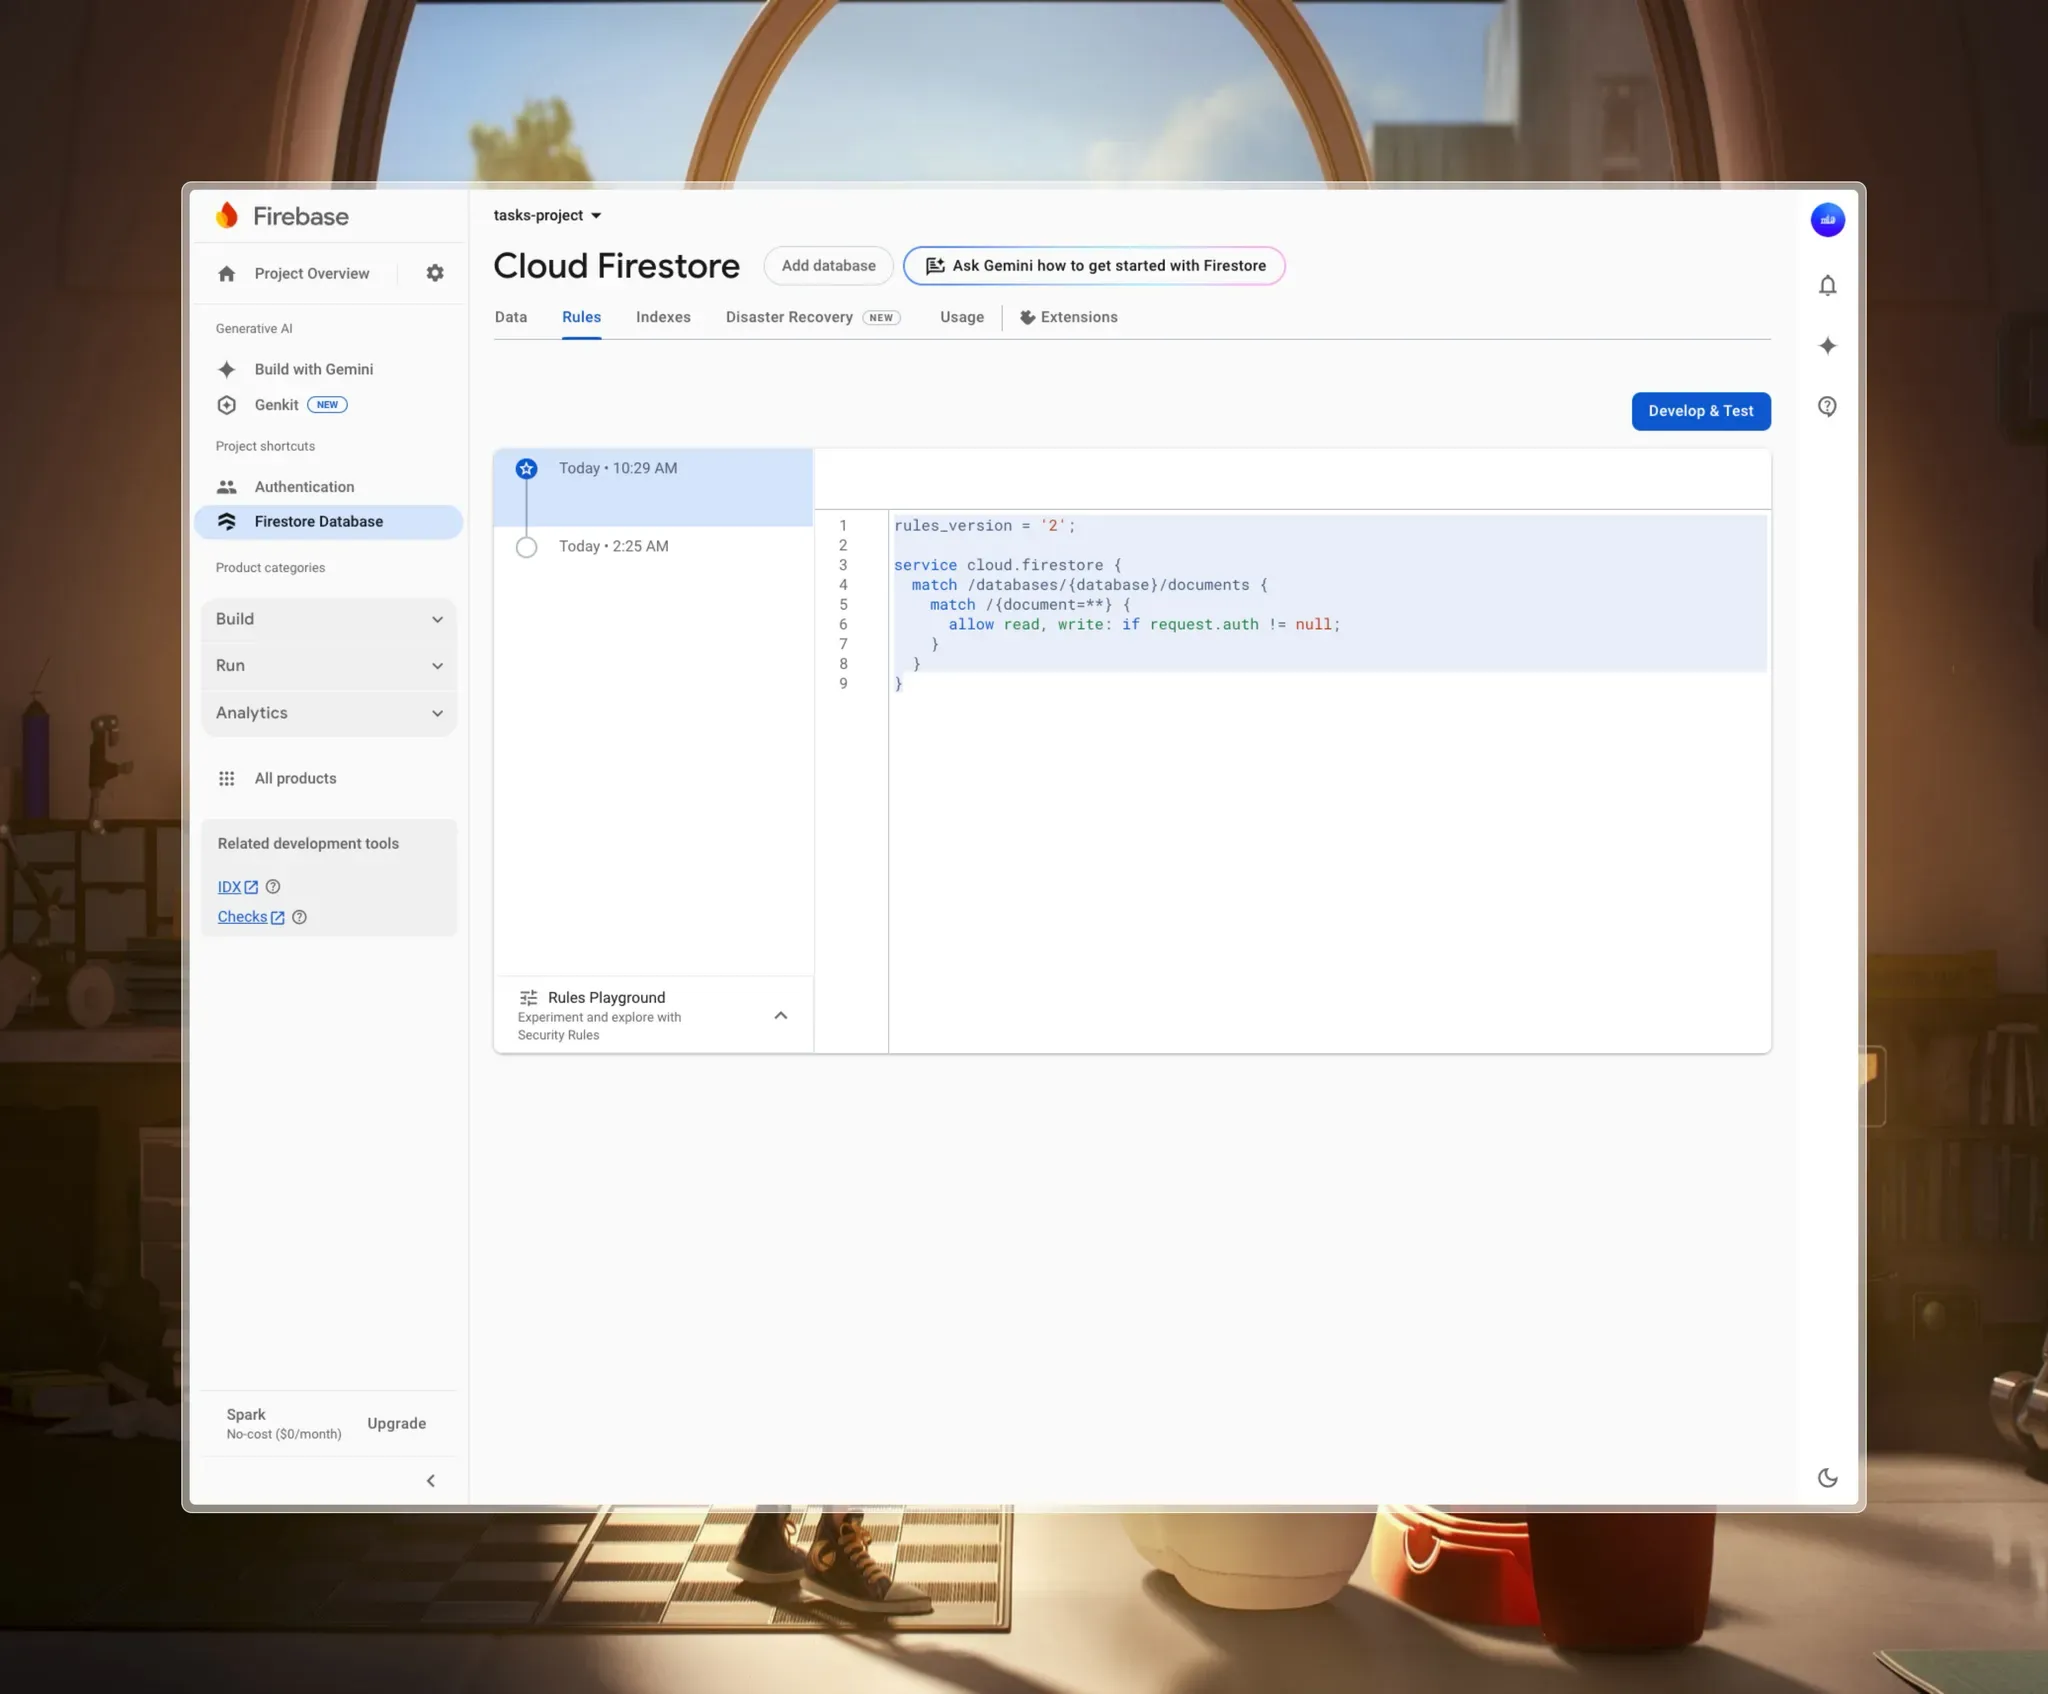2048x1694 pixels.
Task: Expand the Build product category
Action: pyautogui.click(x=329, y=619)
